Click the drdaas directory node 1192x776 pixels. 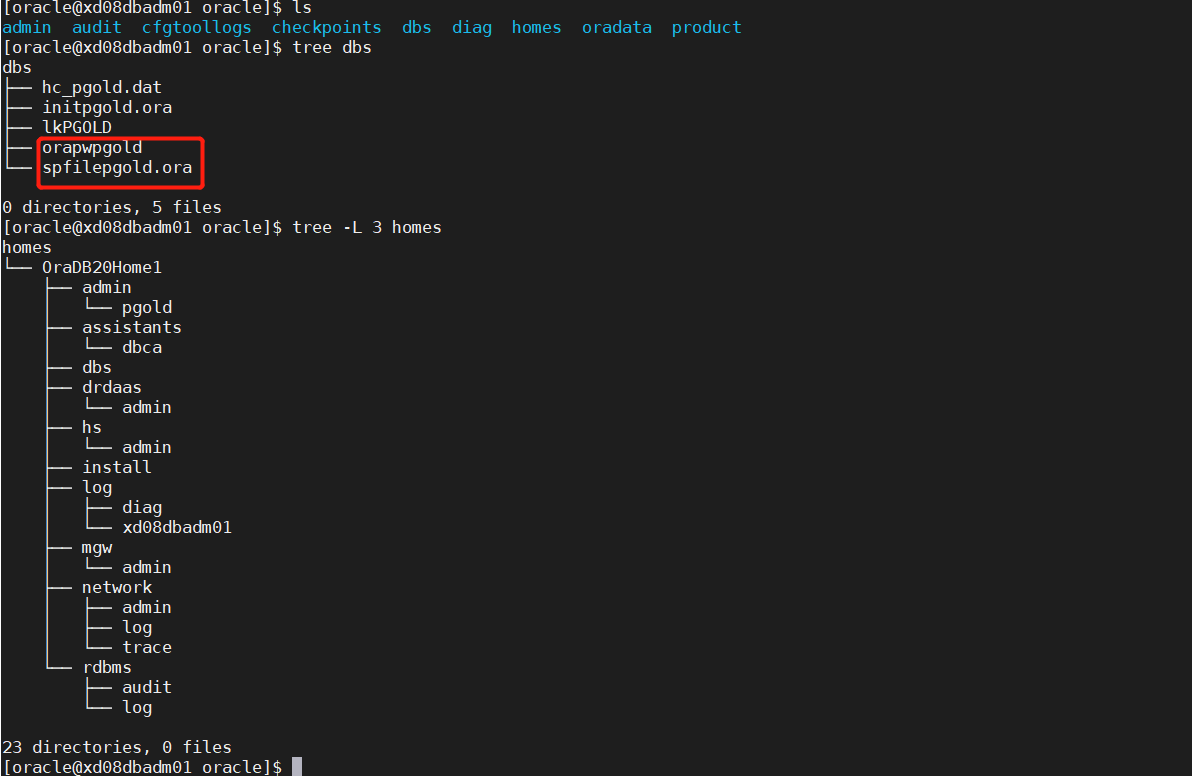(112, 388)
